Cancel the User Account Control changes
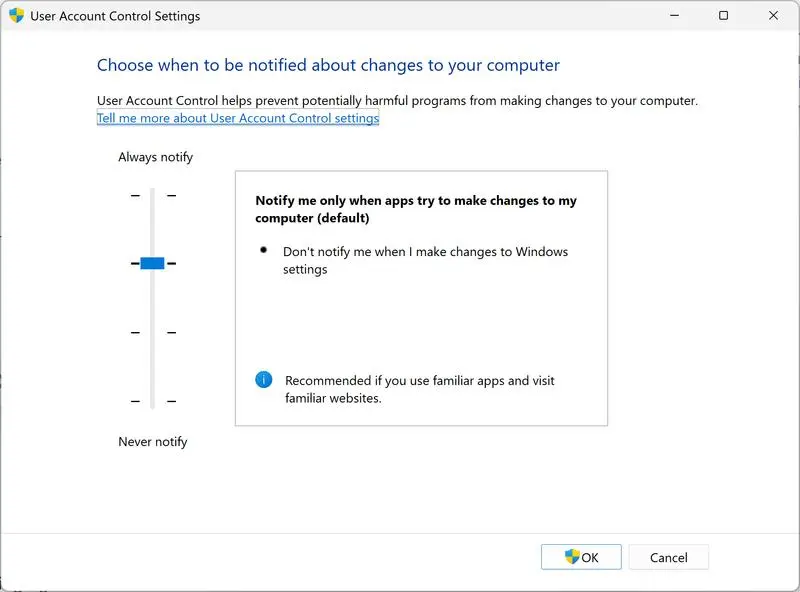Viewport: 800px width, 592px height. [668, 557]
